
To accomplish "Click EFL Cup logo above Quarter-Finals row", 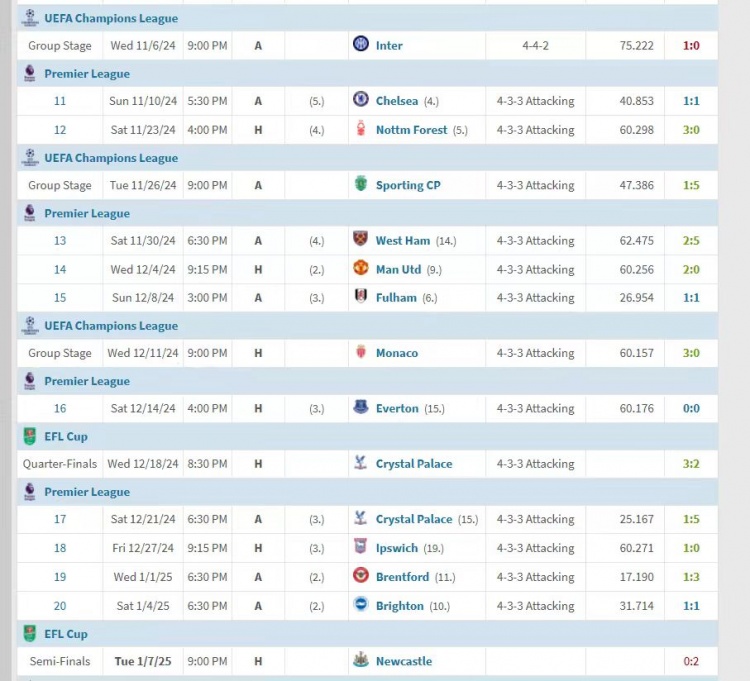I will [30, 436].
